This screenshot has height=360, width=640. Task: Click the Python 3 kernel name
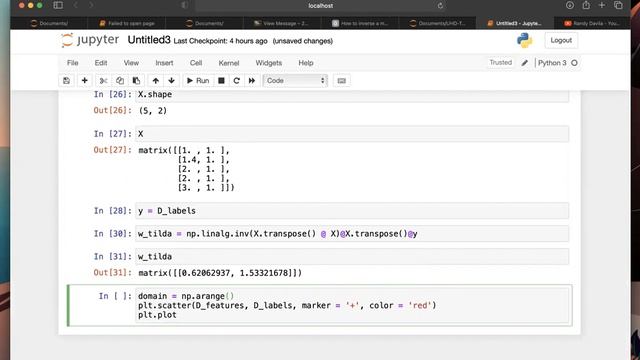[552, 63]
